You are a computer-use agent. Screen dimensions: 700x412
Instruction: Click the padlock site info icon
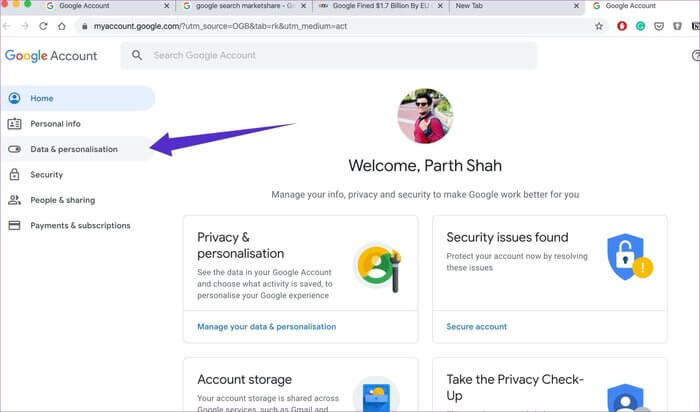click(84, 26)
